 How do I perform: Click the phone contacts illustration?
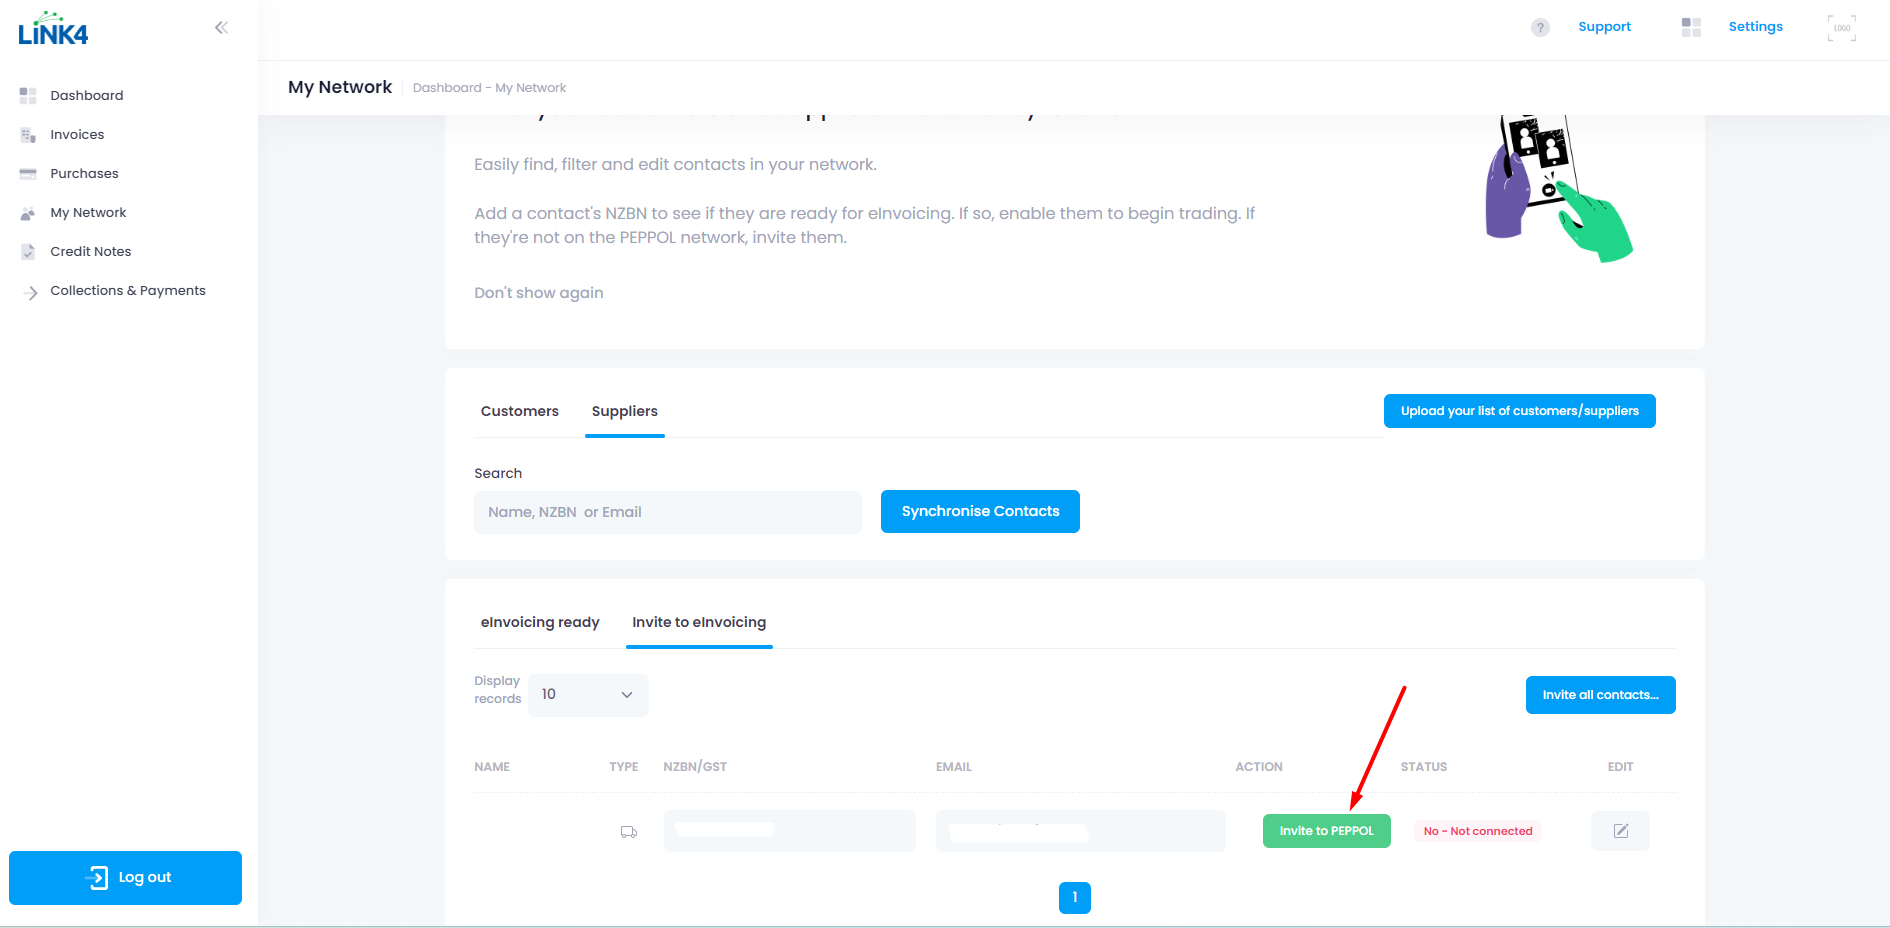[x=1558, y=189]
